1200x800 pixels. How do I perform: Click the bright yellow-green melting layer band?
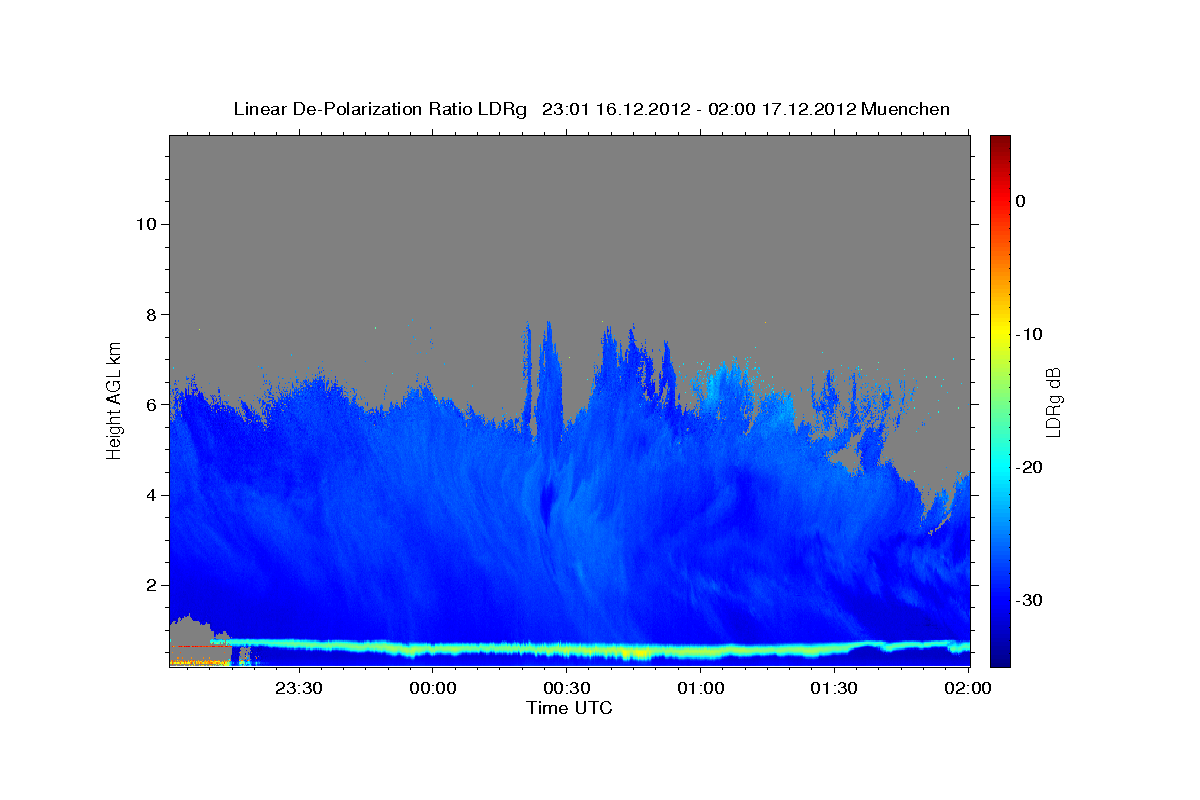click(x=590, y=650)
